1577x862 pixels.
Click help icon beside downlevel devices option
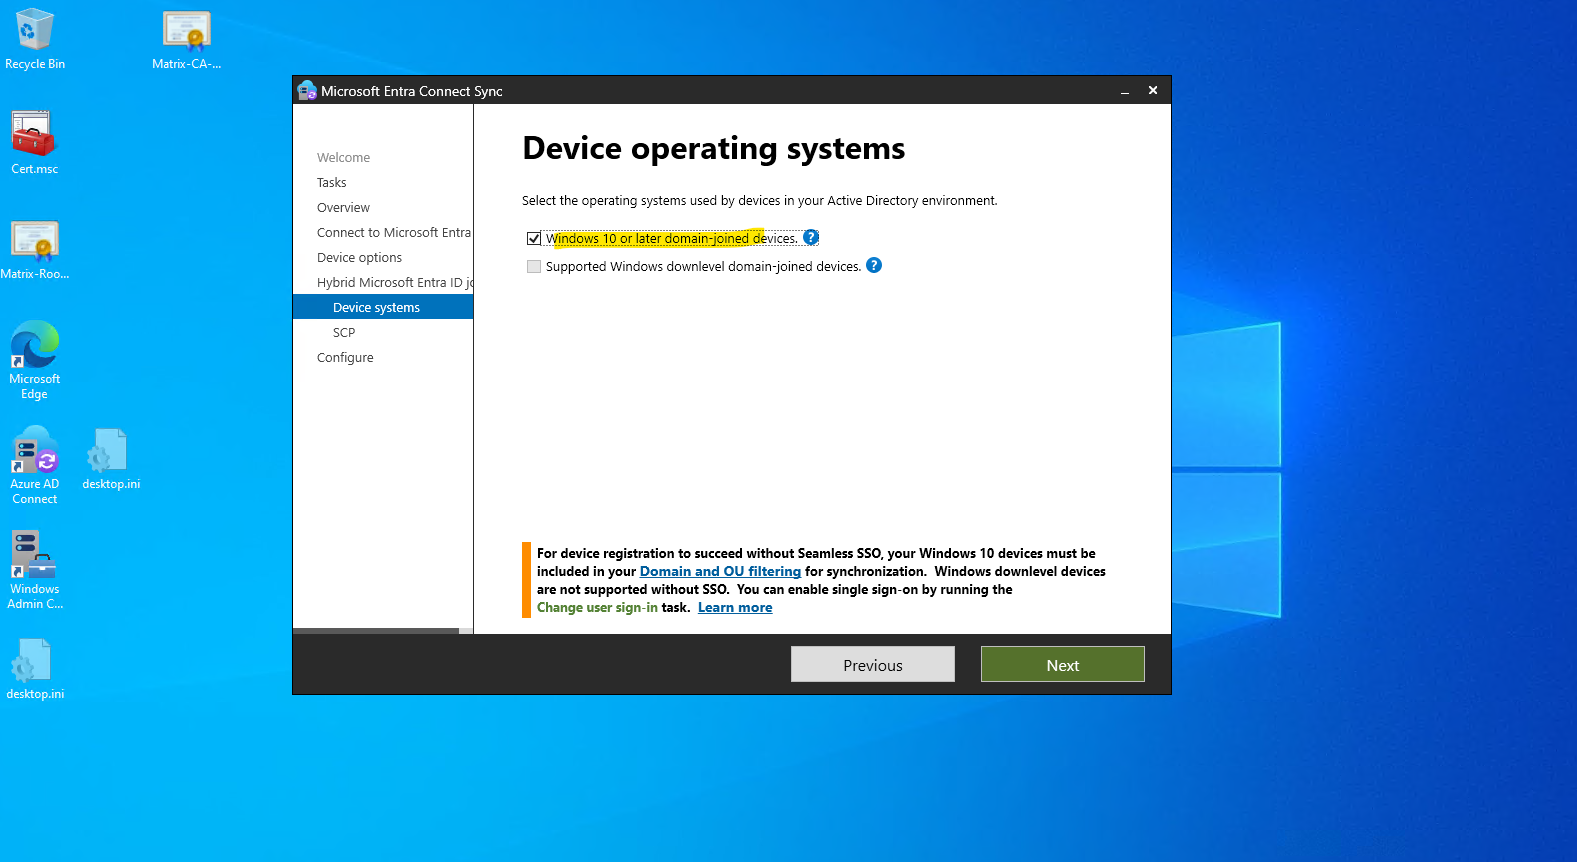874,265
